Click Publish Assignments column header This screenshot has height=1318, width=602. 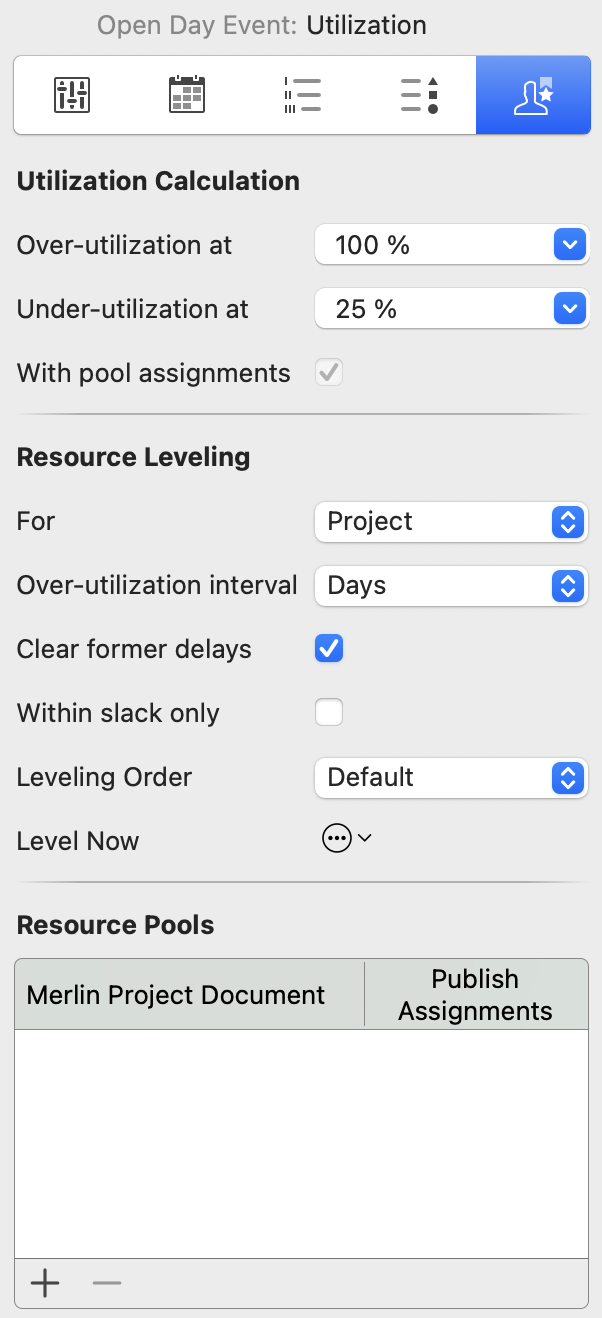coord(475,994)
